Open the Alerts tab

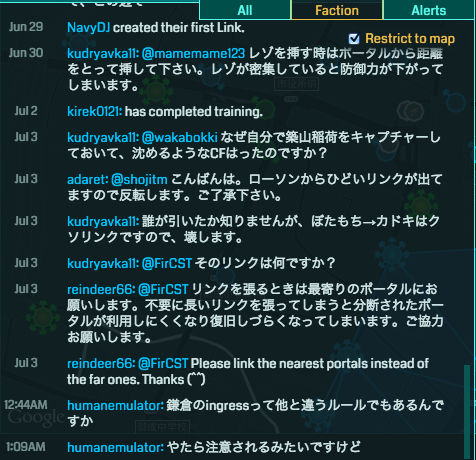coord(429,10)
